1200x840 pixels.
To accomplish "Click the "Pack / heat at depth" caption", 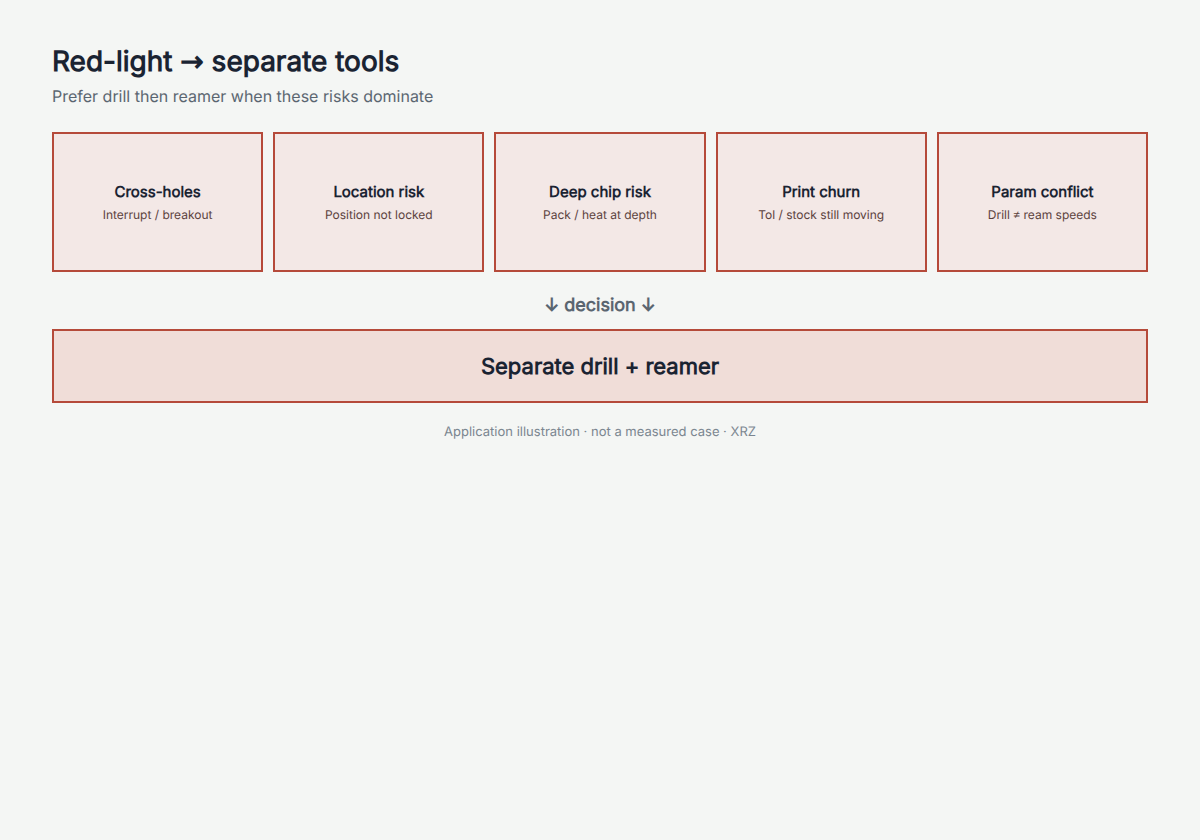I will [600, 215].
